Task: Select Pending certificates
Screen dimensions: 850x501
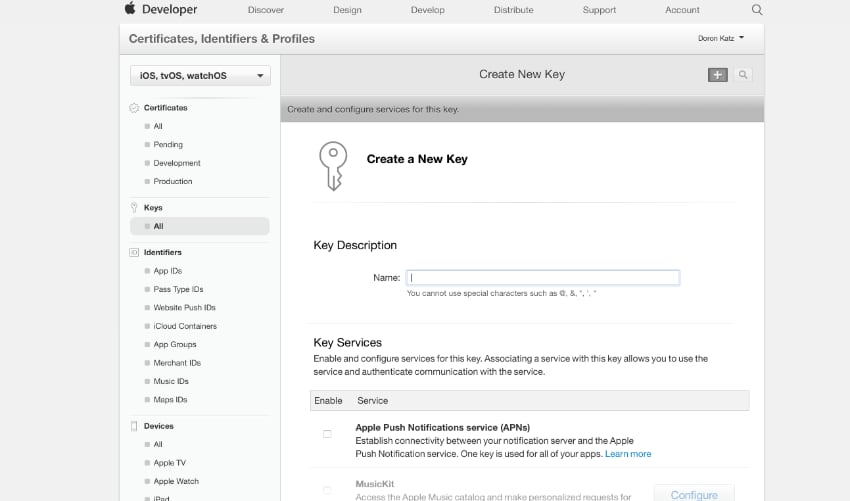Action: click(x=168, y=145)
